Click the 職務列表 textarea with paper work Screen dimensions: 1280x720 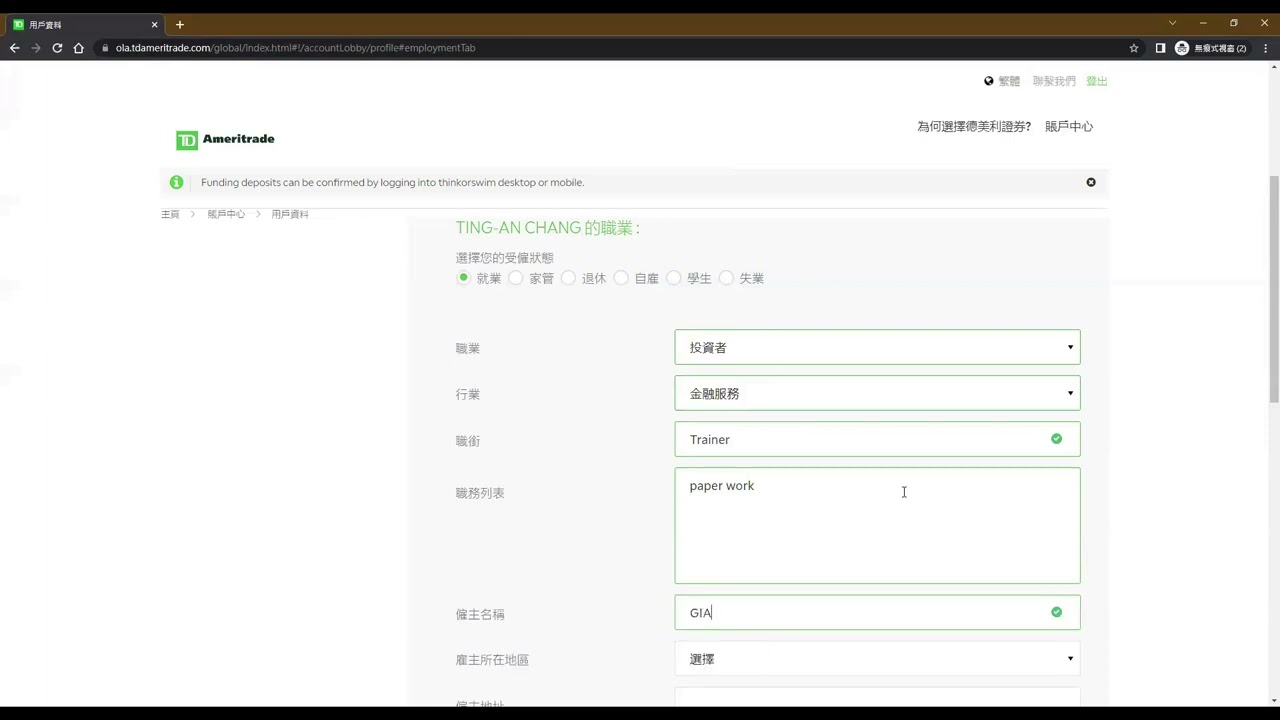[x=877, y=525]
